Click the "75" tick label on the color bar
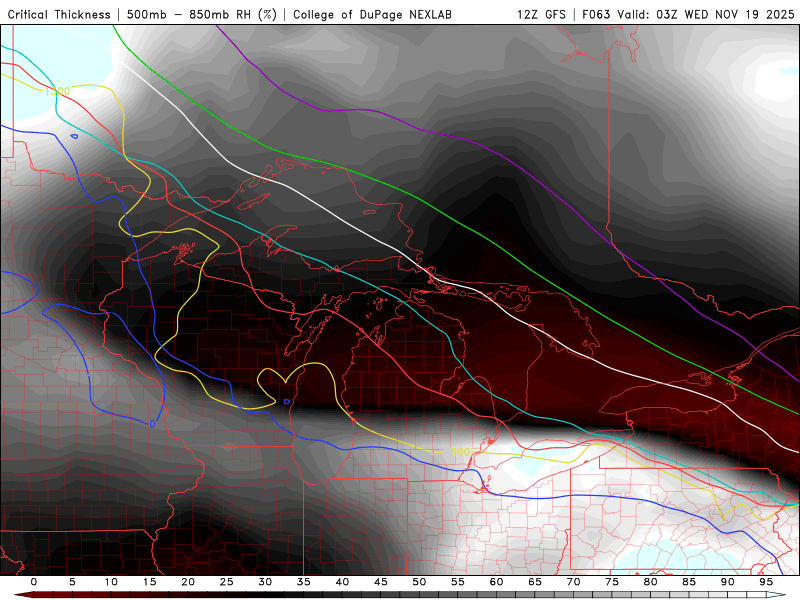The height and width of the screenshot is (600, 800). (x=612, y=582)
